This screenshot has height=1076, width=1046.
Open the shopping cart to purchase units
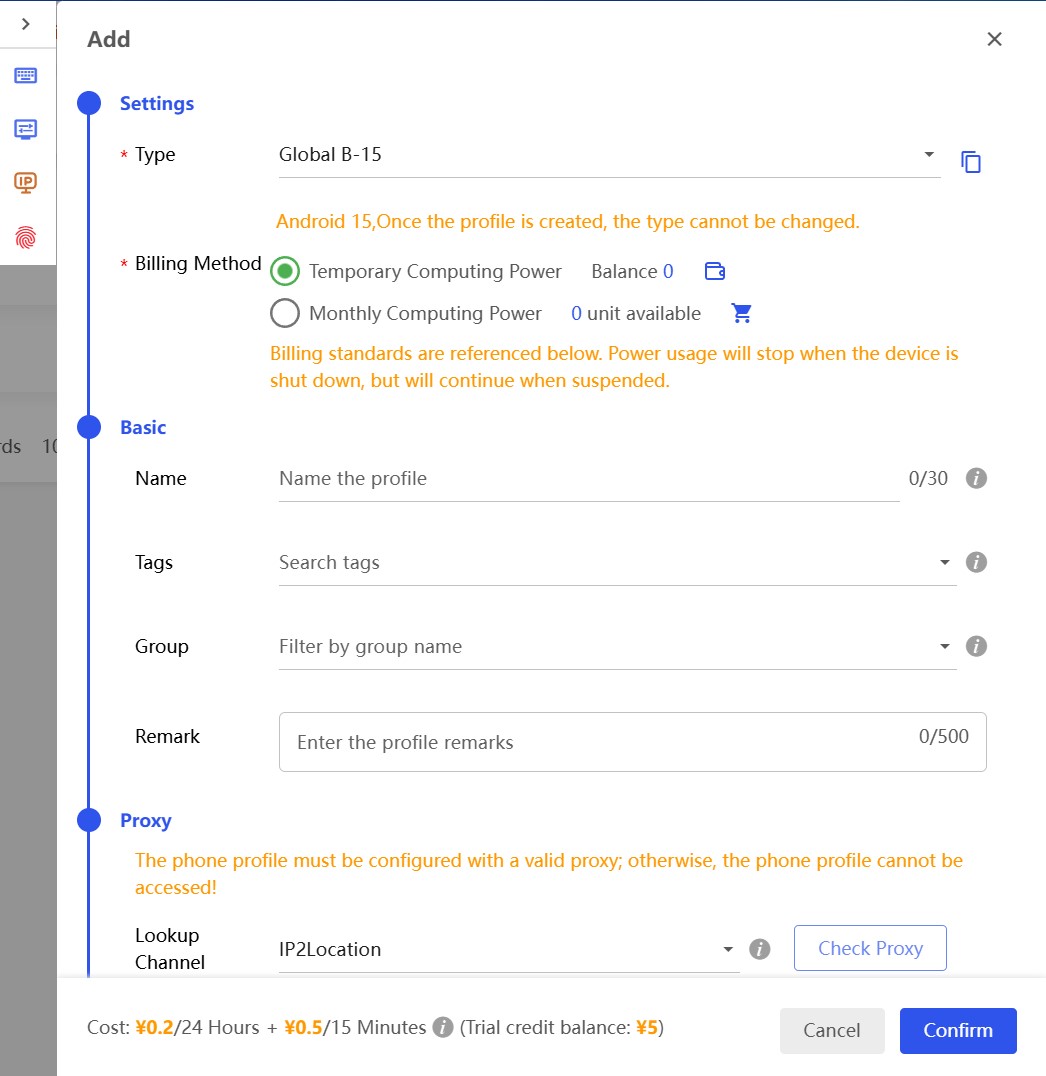(741, 313)
